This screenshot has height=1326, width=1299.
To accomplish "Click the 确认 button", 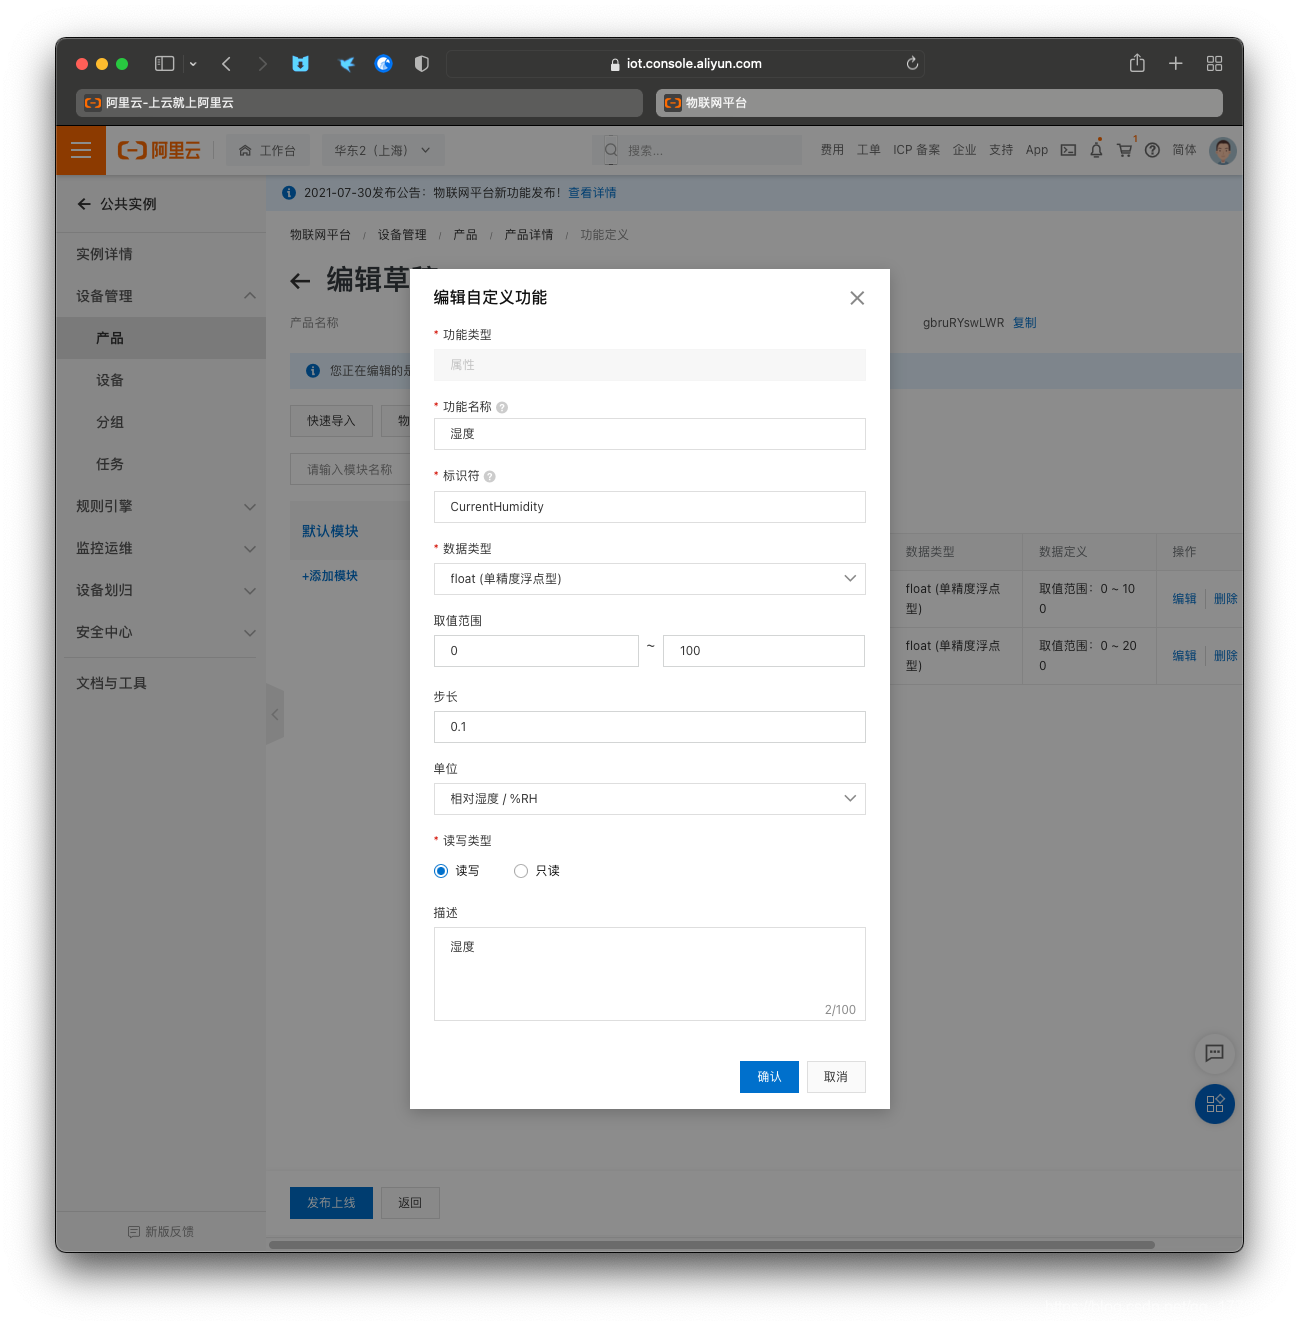I will pyautogui.click(x=769, y=1077).
